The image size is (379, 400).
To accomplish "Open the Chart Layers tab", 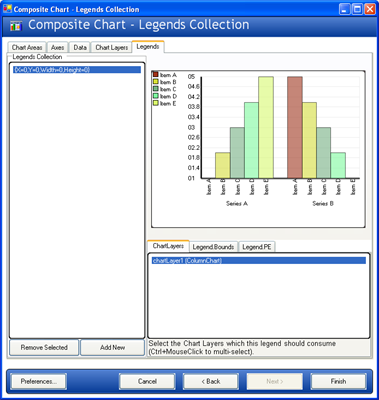I will click(112, 47).
